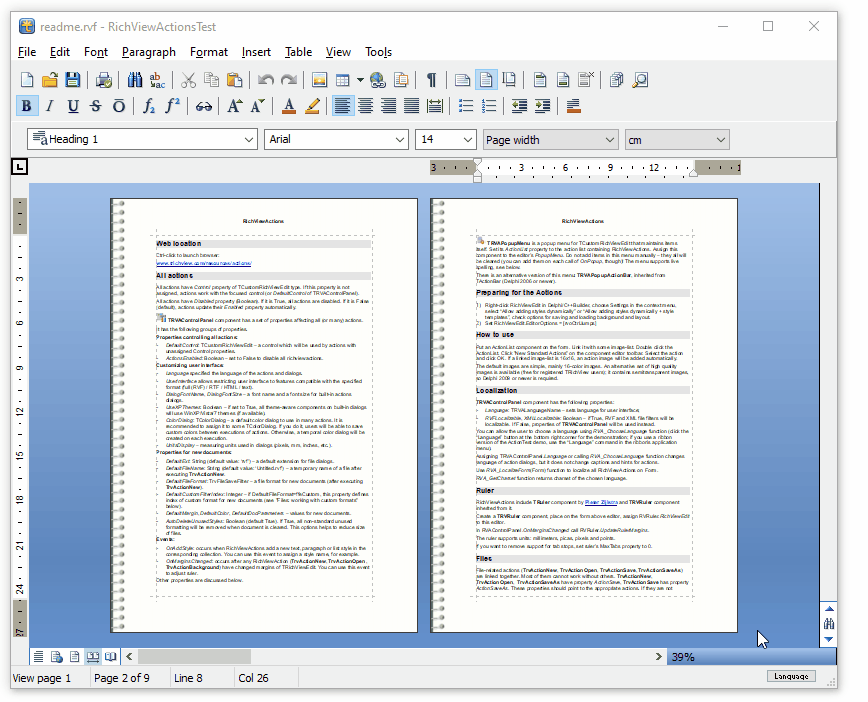Screen dimensions: 868x702
Task: Expand the Heading 1 style dropdown
Action: click(x=248, y=140)
